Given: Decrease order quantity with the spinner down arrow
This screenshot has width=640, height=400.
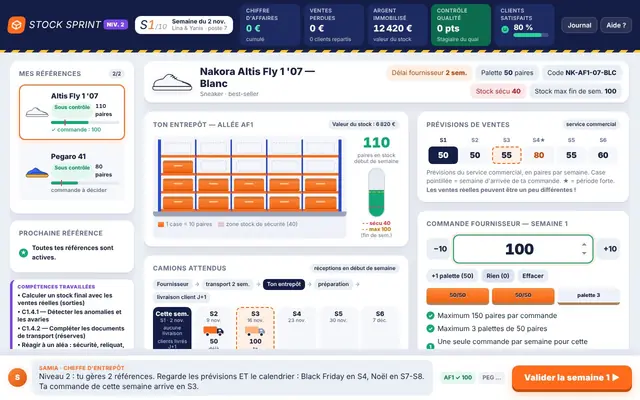Looking at the screenshot, I should coord(584,253).
